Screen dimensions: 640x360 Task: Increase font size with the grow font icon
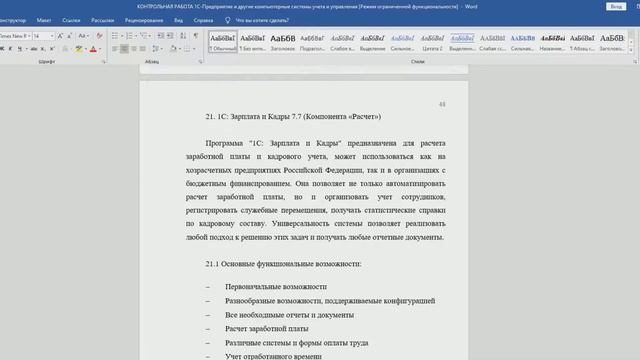point(60,36)
